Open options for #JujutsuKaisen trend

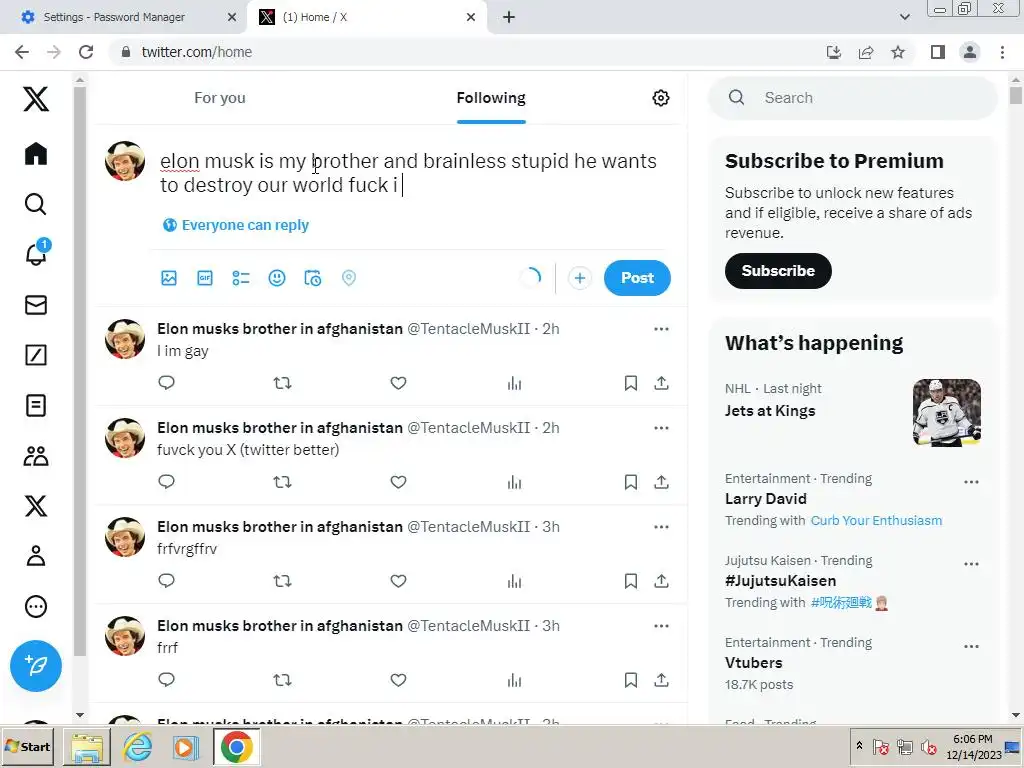pyautogui.click(x=971, y=564)
